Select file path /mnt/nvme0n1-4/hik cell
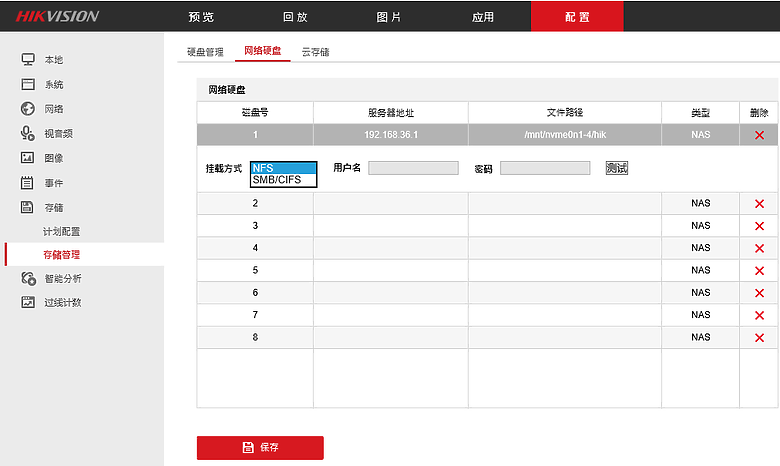Viewport: 780px width, 466px height. click(x=565, y=135)
